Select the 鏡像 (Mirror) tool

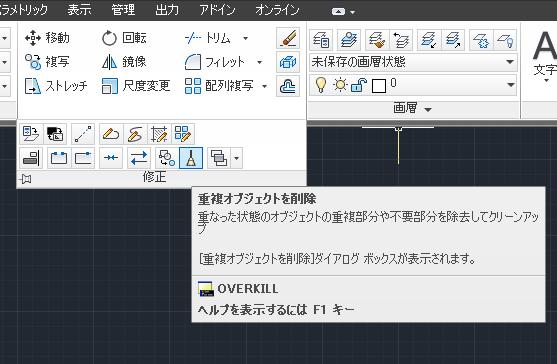coord(124,62)
